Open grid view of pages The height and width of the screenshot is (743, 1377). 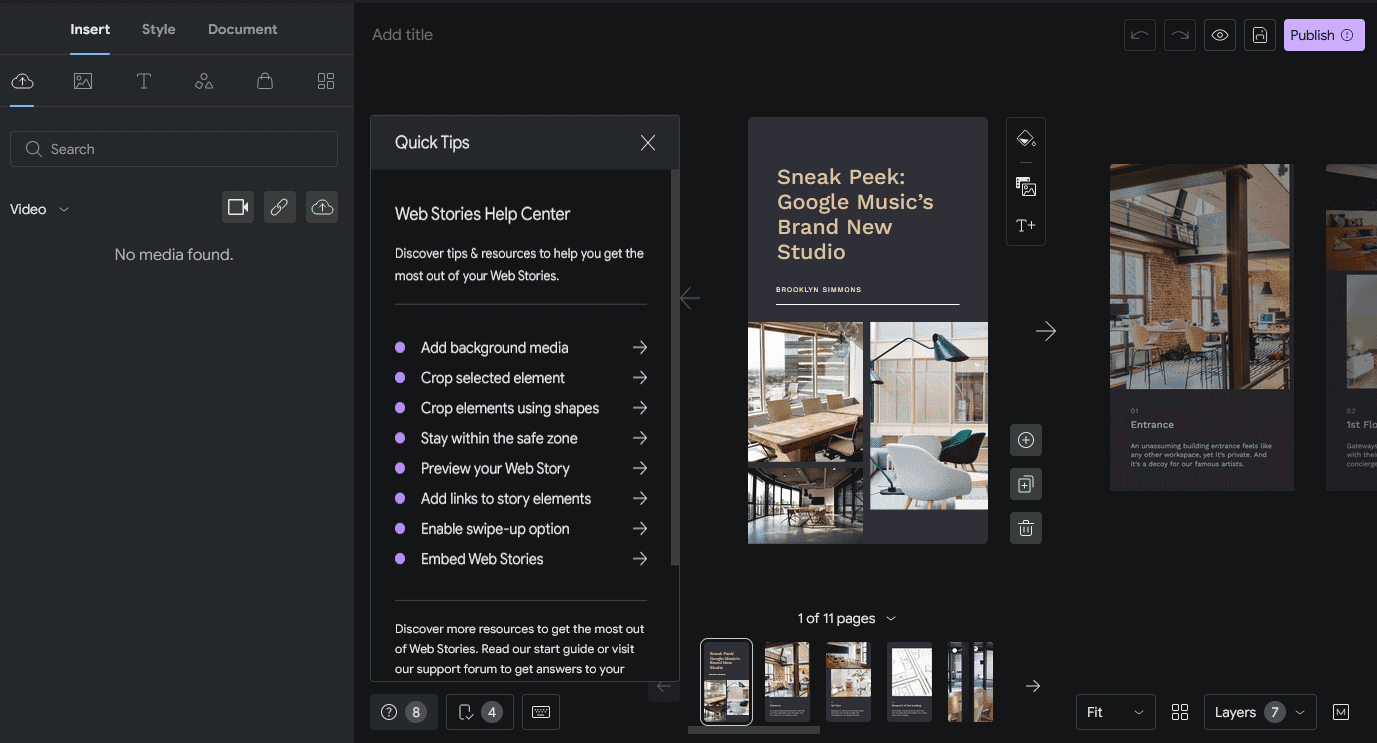pos(1180,712)
